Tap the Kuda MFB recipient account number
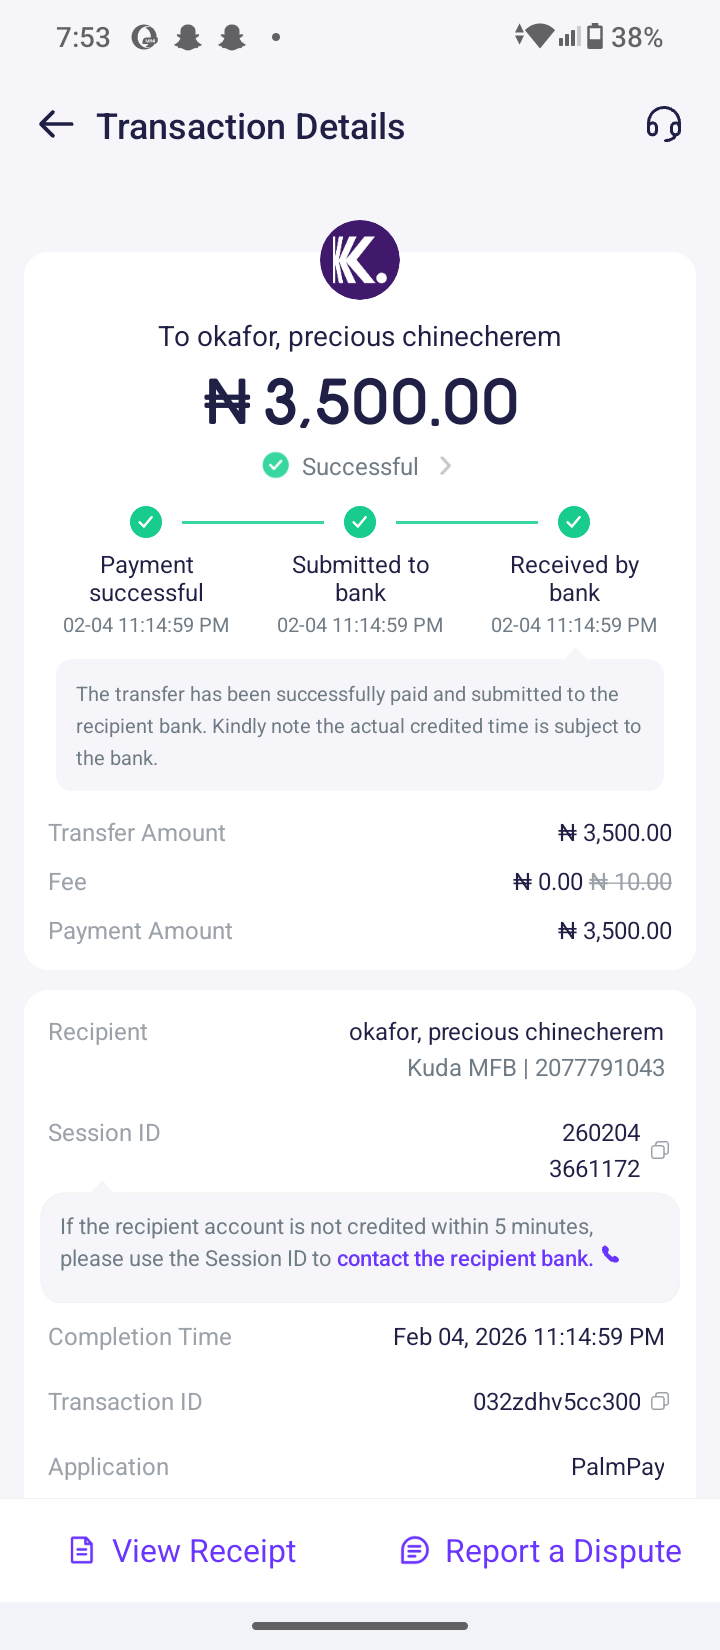This screenshot has height=1650, width=720. [x=599, y=1068]
